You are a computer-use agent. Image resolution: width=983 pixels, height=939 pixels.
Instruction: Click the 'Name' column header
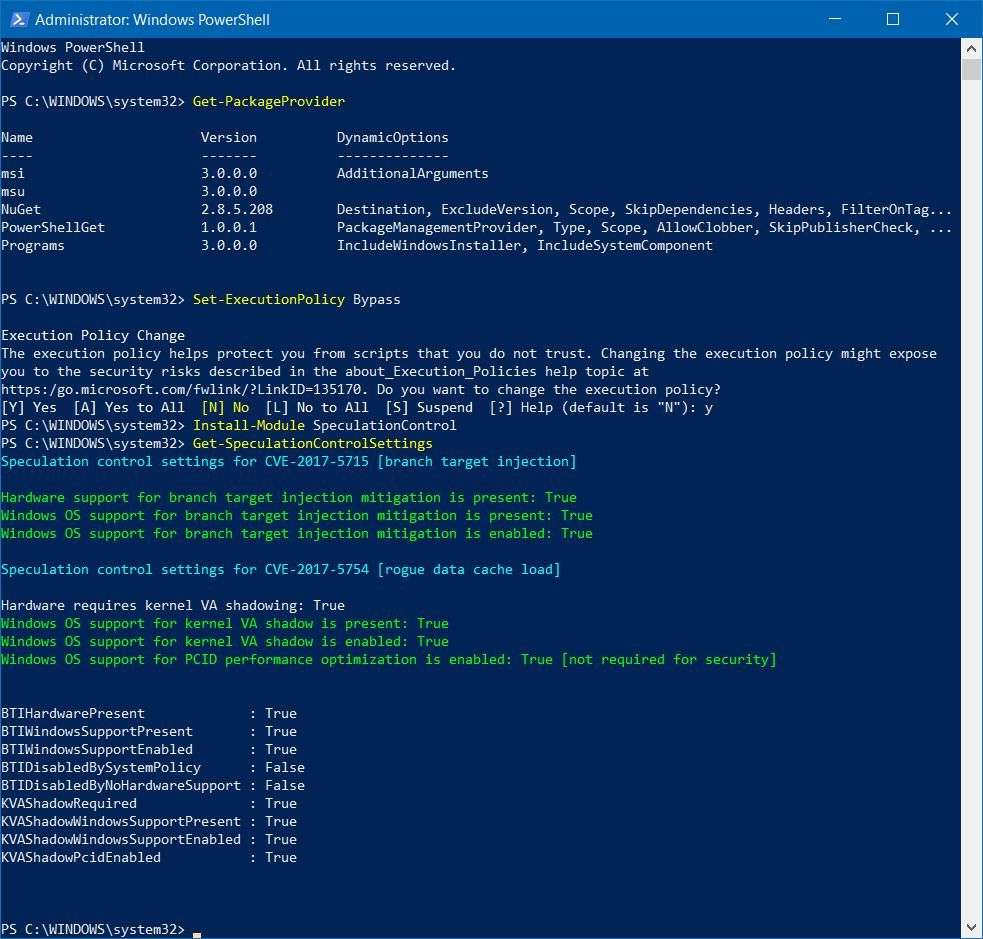coord(17,137)
